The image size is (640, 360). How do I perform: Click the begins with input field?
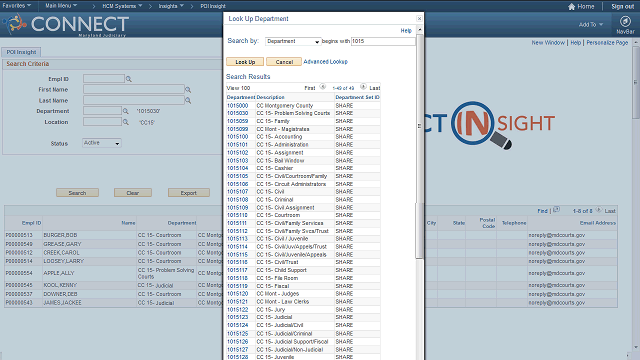(383, 41)
